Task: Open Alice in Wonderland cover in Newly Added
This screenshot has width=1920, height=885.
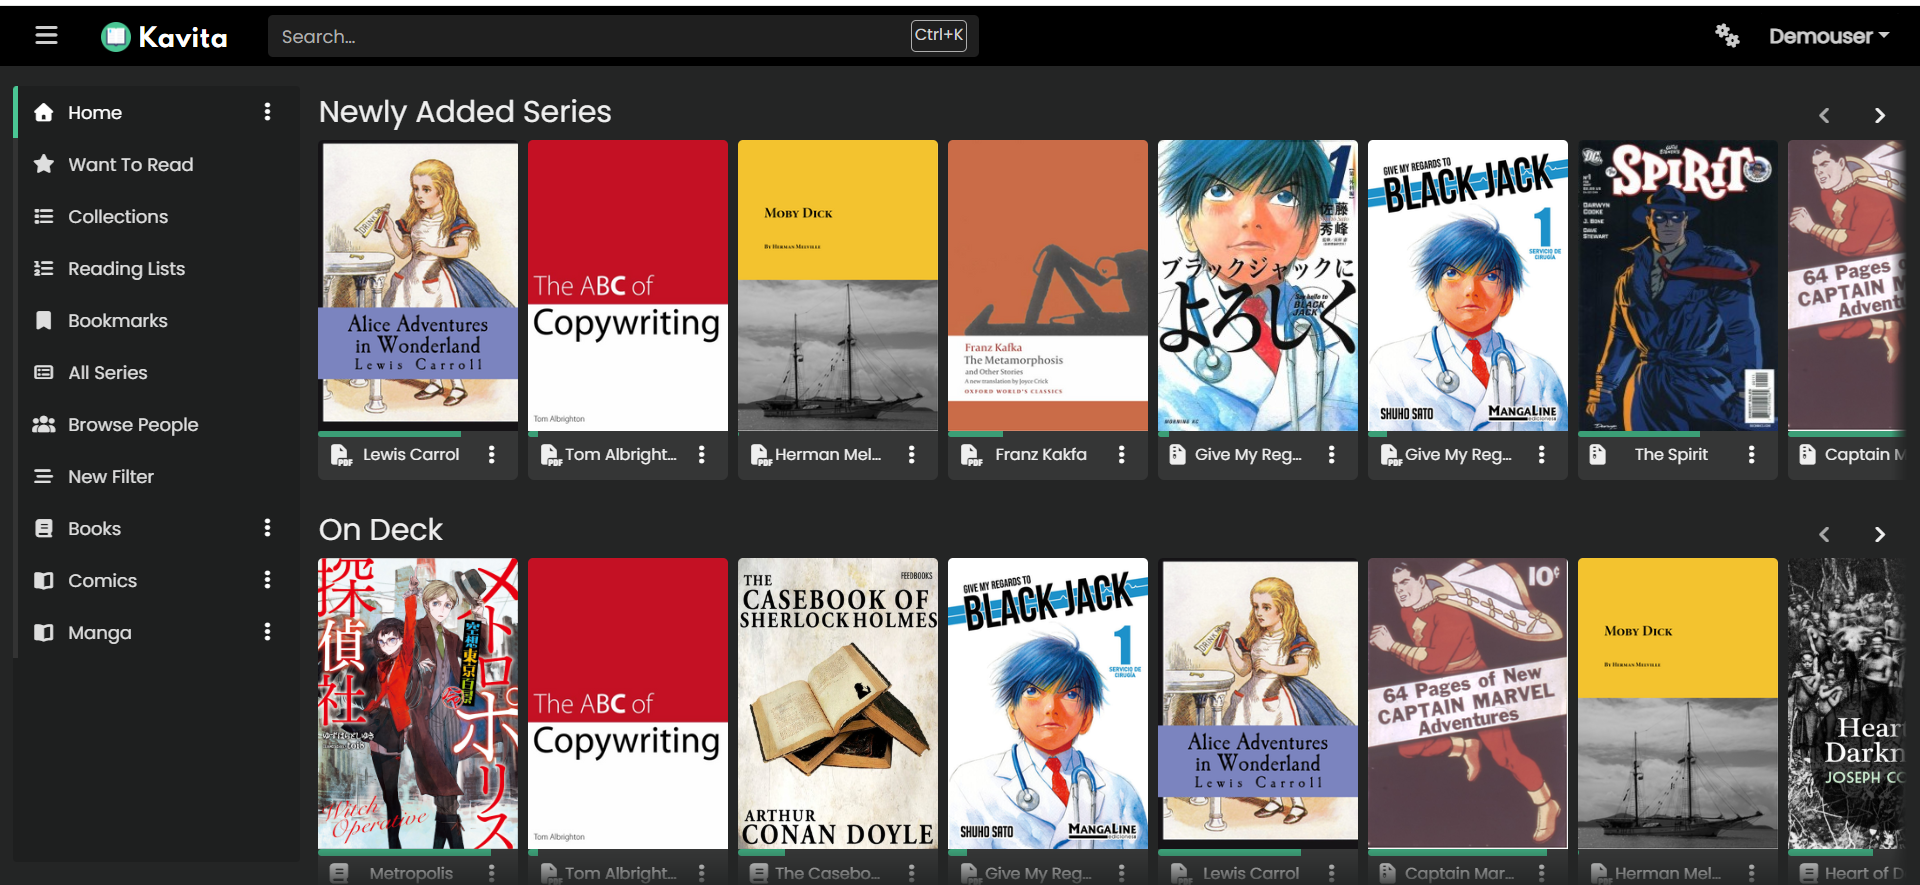Action: [418, 286]
